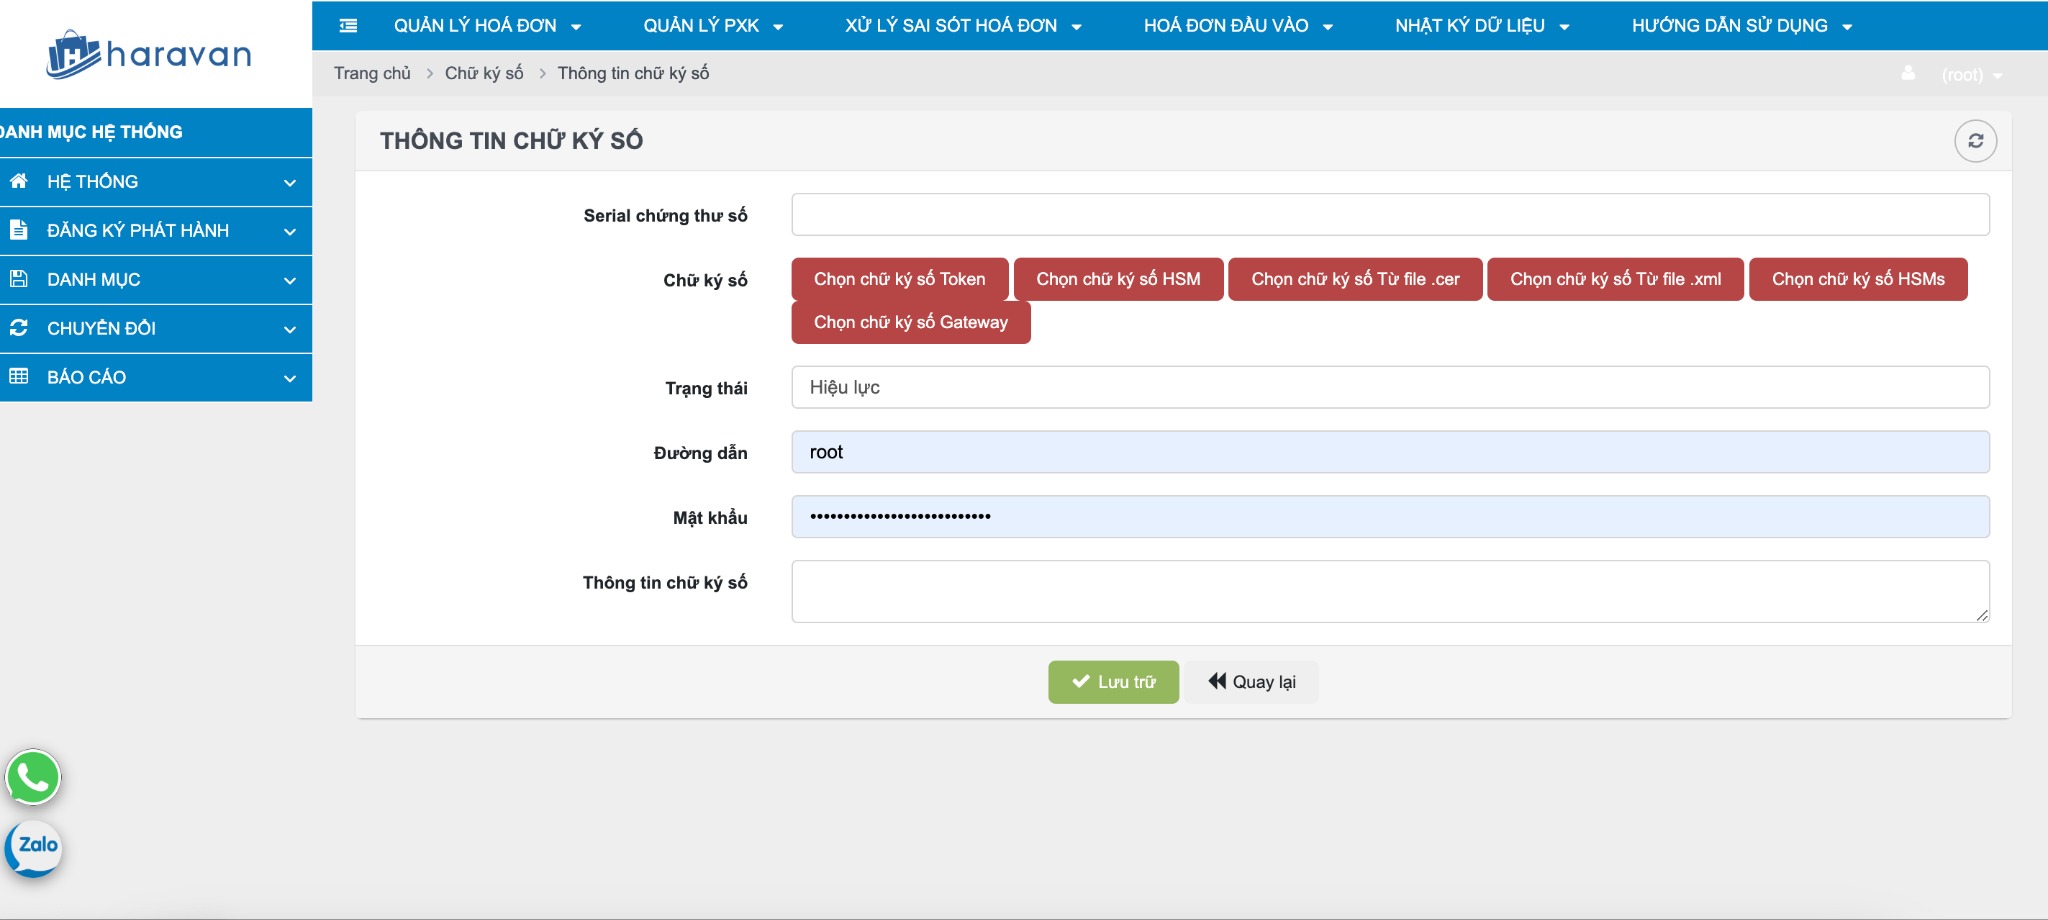The image size is (2048, 920).
Task: Click the user profile icon
Action: [1908, 74]
